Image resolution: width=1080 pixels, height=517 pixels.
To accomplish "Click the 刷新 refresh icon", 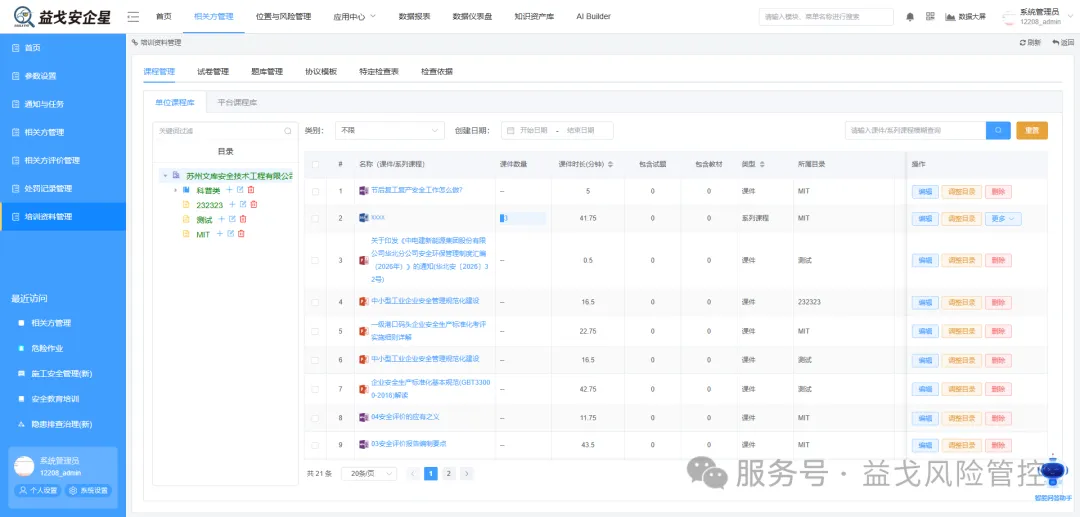I will [1030, 43].
